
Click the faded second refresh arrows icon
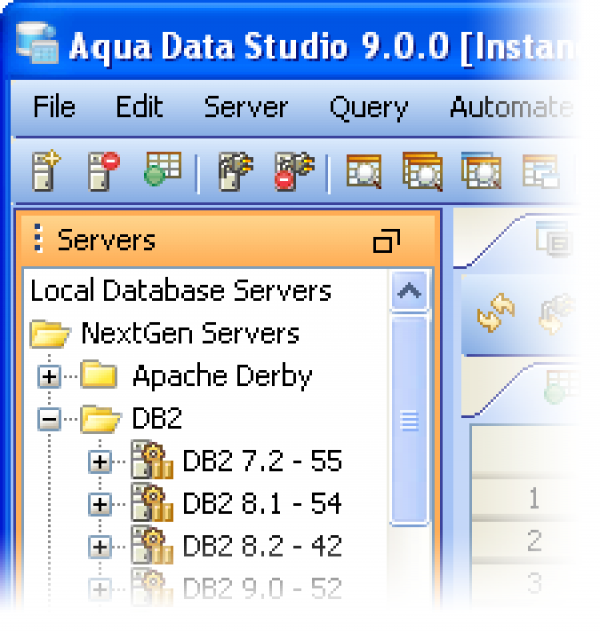(558, 314)
